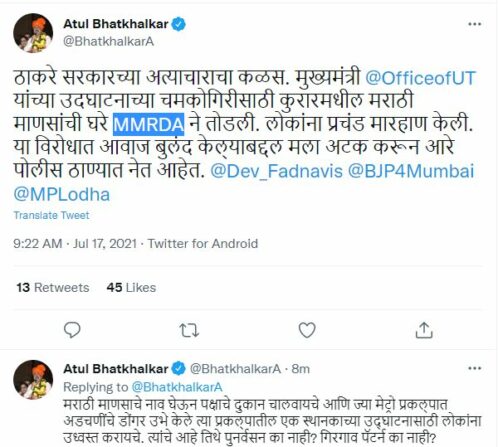View the 13 Retweets list
The width and height of the screenshot is (498, 447).
[x=53, y=288]
